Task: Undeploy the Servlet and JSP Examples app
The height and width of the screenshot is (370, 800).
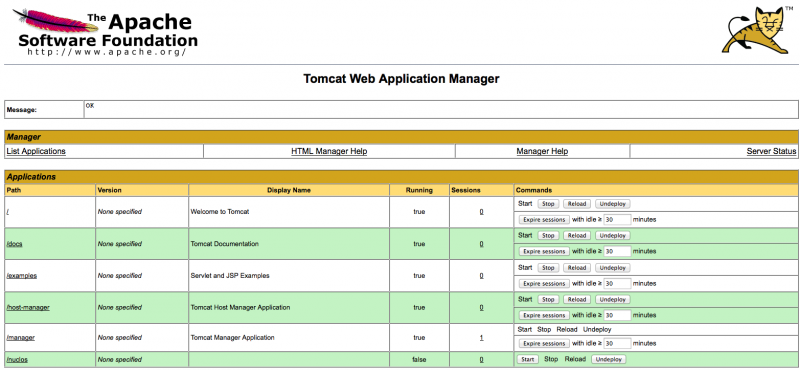Action: [613, 268]
